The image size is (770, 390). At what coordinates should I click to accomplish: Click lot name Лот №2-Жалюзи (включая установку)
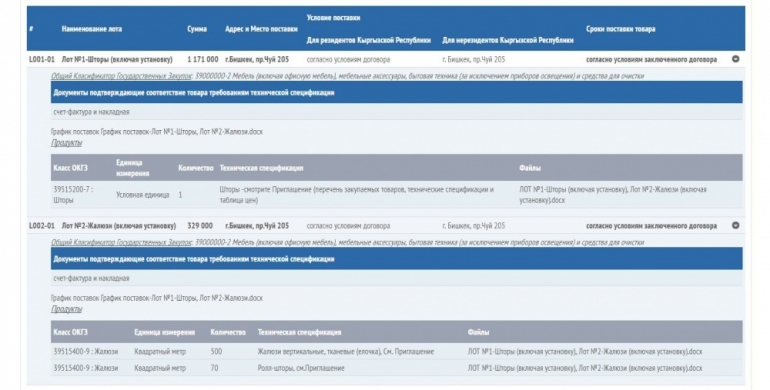(x=118, y=226)
